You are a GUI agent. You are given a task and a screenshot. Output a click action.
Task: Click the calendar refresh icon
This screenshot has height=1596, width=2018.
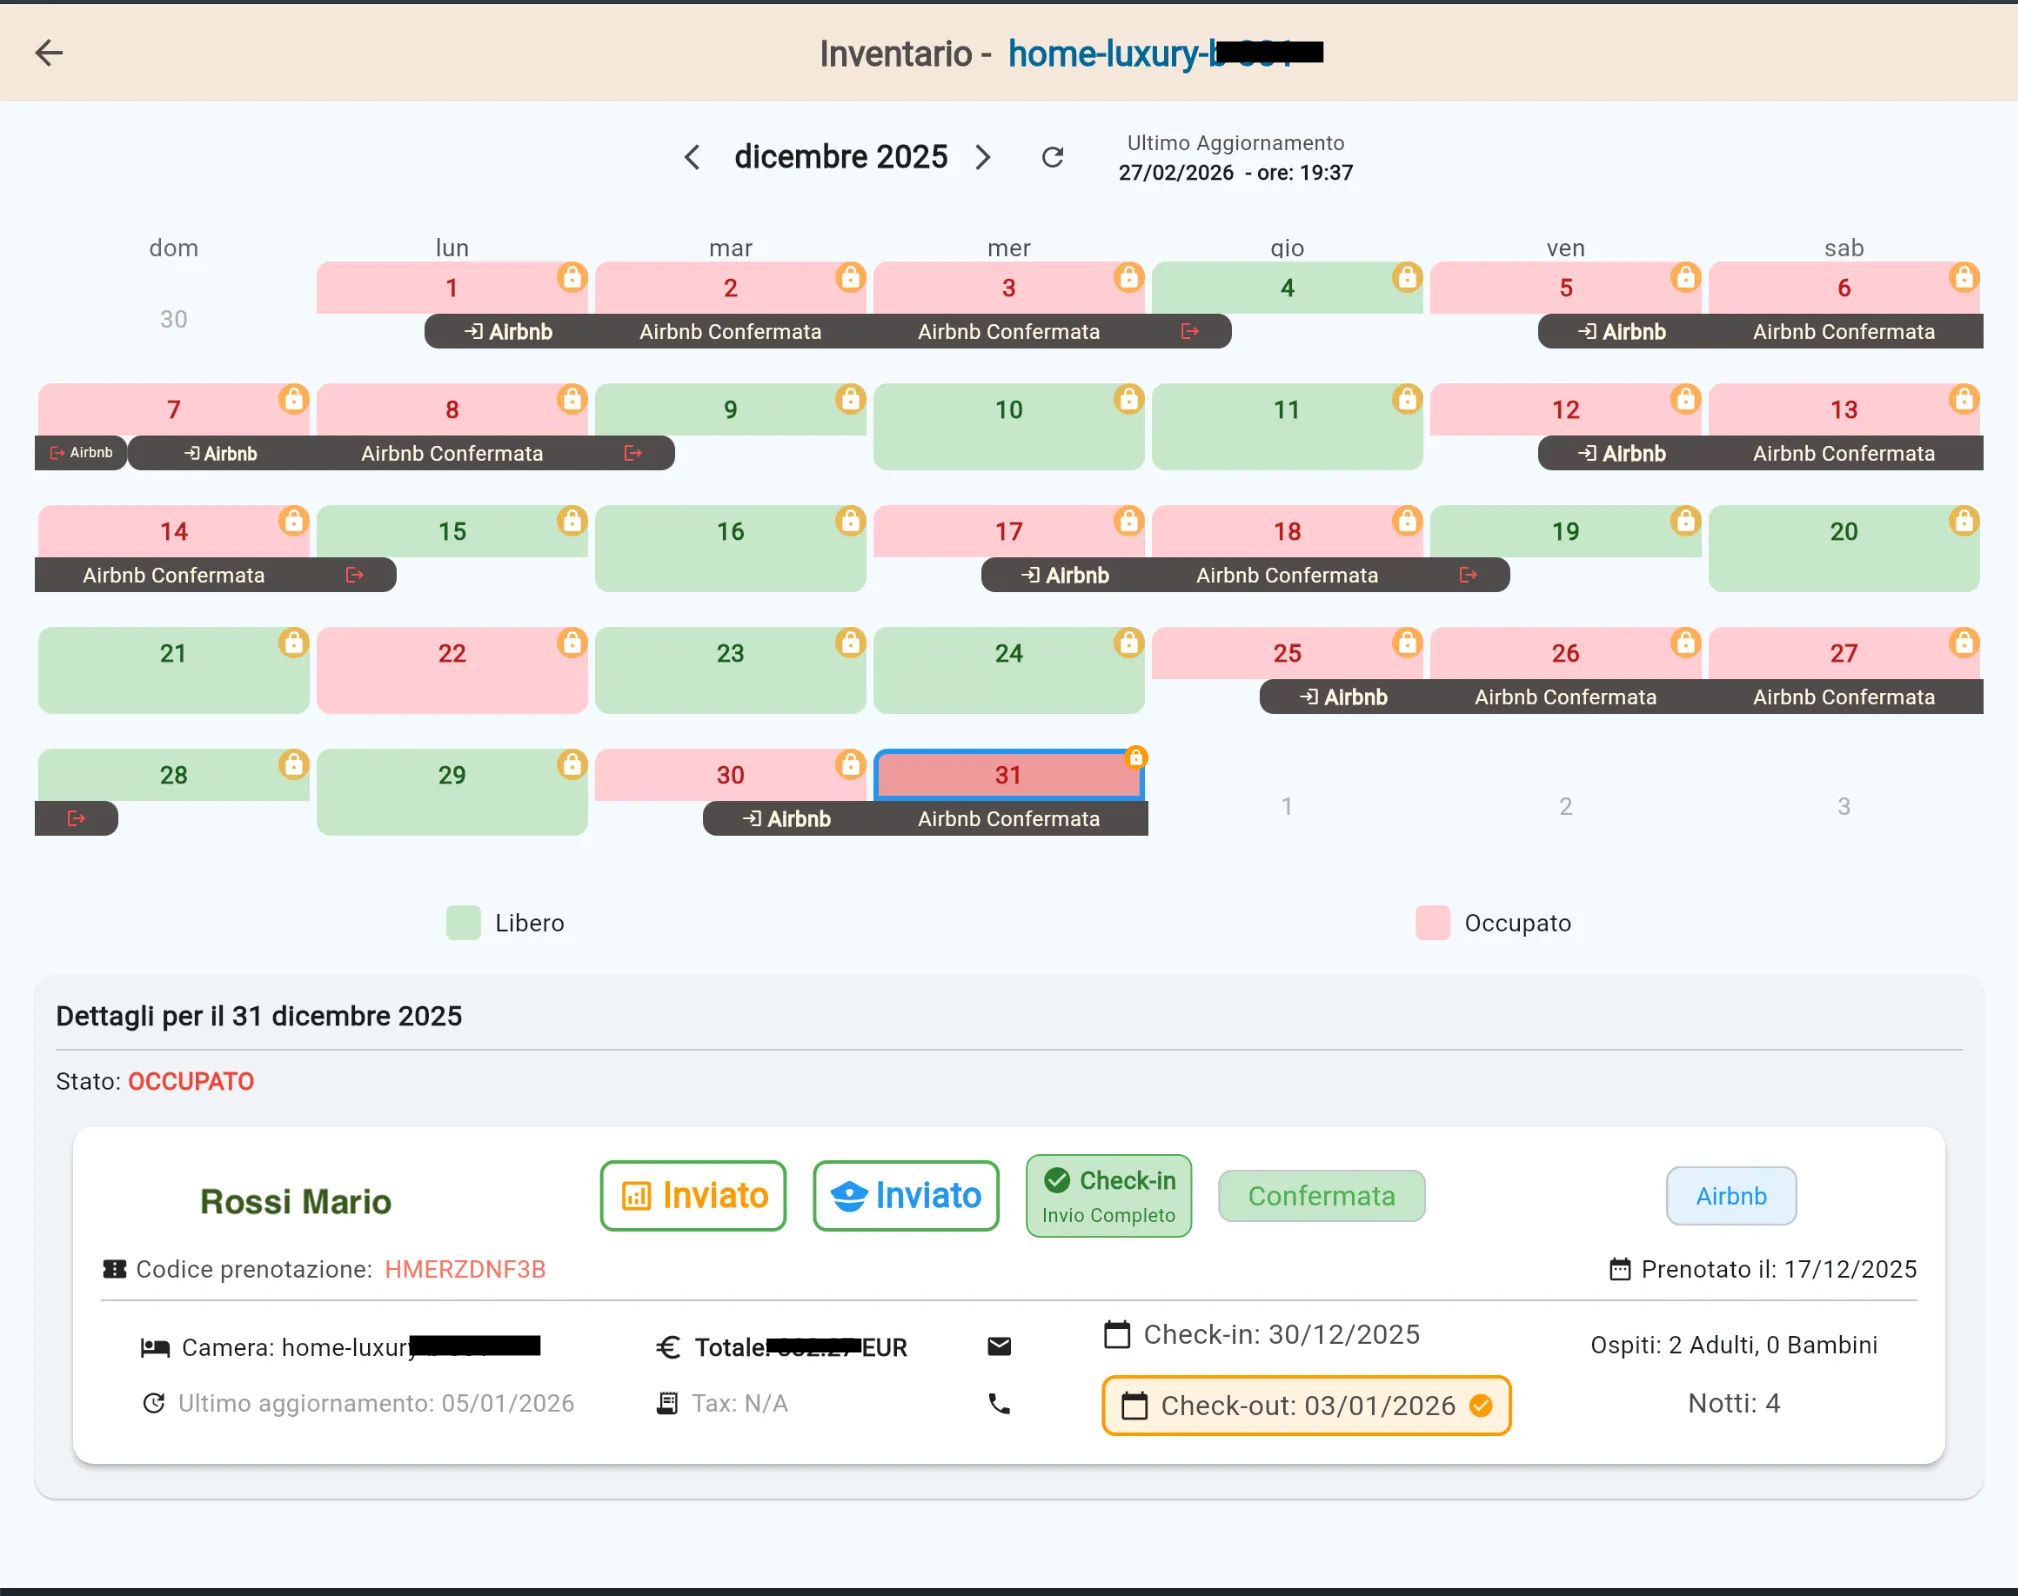[1053, 157]
